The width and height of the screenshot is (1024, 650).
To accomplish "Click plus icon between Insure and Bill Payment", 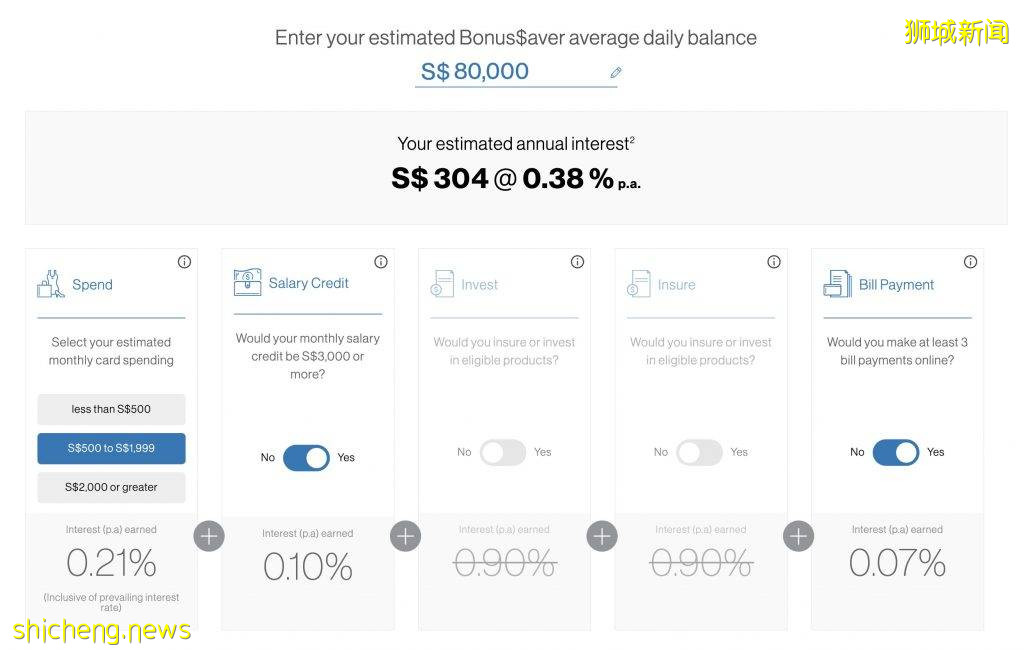I will pos(798,536).
